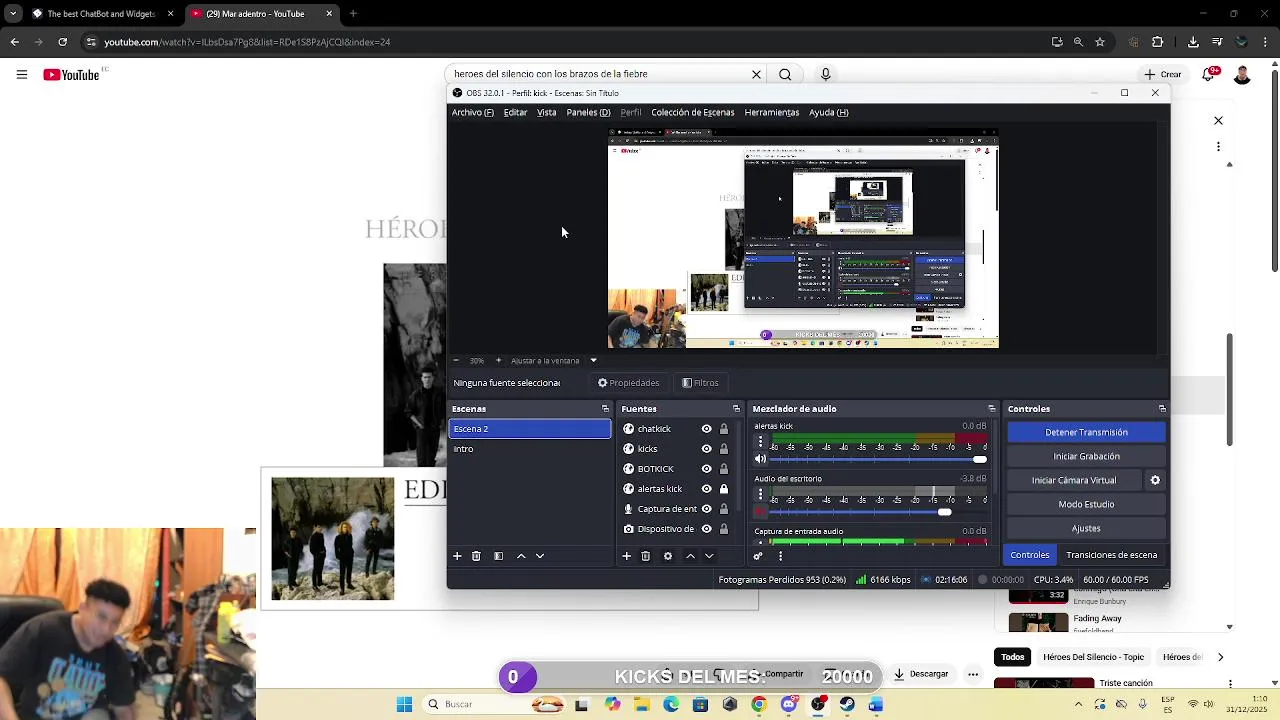The width and height of the screenshot is (1280, 720).
Task: Click Detener Transmisión button
Action: [1086, 432]
